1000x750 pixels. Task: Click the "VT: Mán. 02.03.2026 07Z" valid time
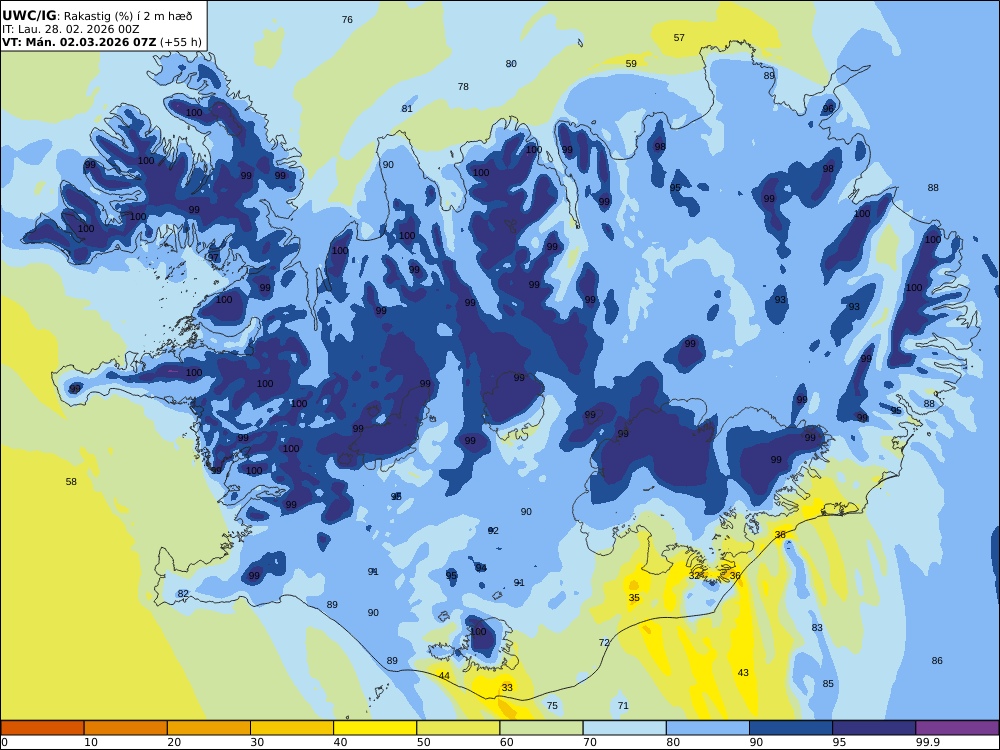78,42
